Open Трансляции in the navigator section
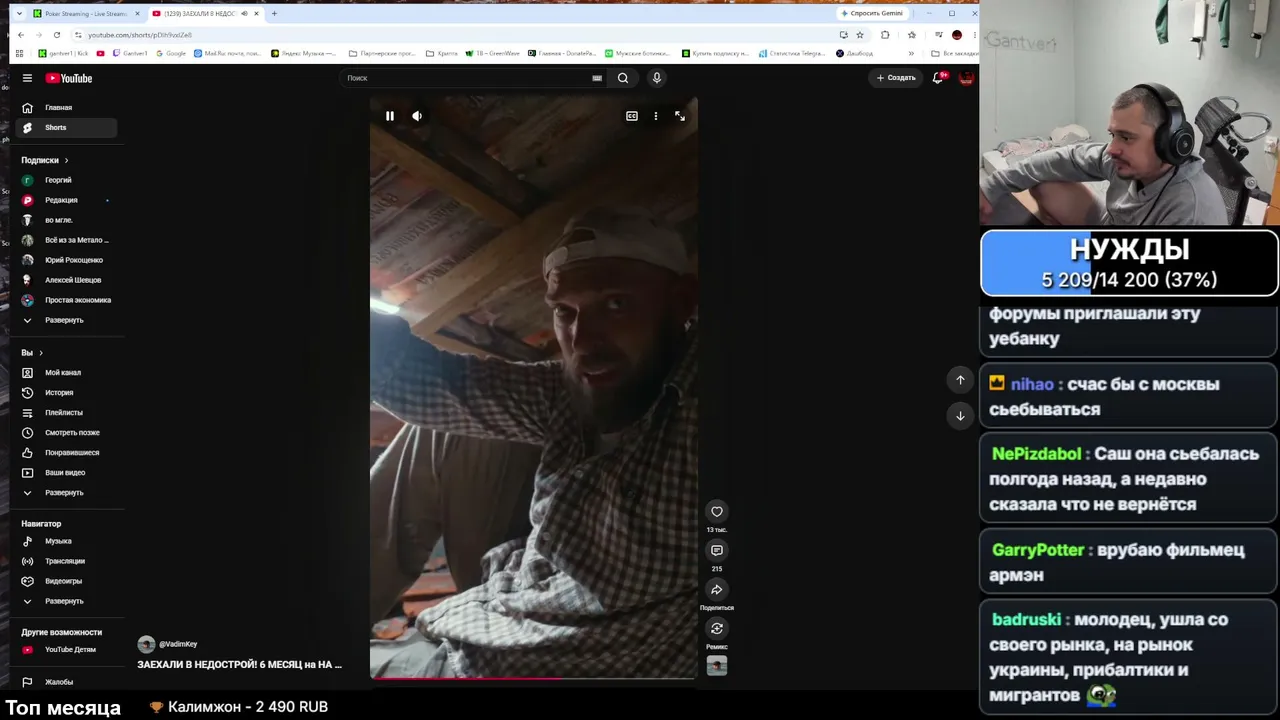Viewport: 1280px width, 720px height. (66, 561)
